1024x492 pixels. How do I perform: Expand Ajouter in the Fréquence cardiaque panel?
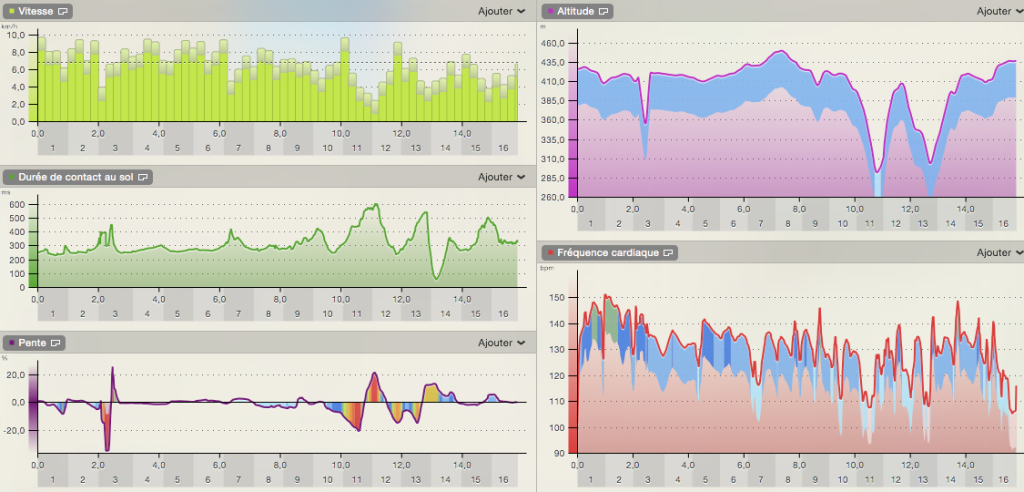tap(1000, 253)
